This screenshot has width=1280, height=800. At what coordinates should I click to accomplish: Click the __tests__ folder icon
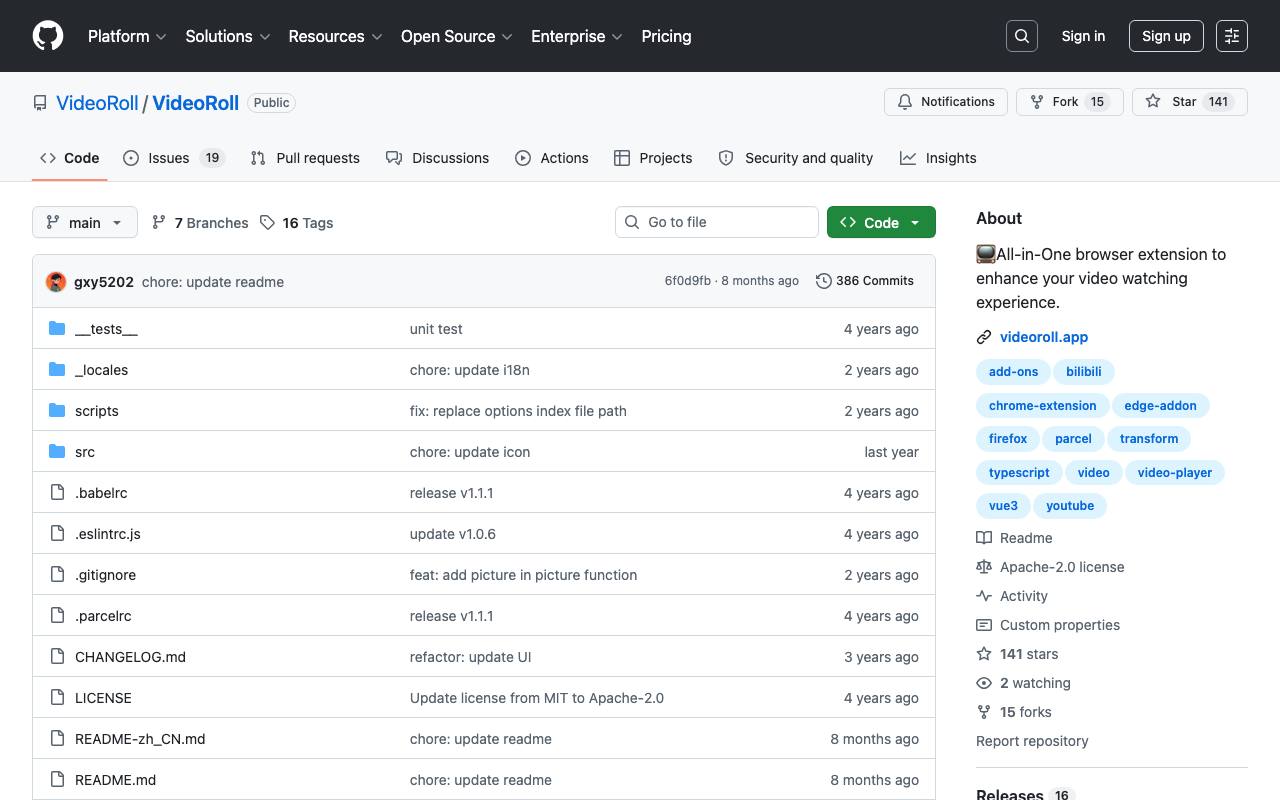coord(57,329)
